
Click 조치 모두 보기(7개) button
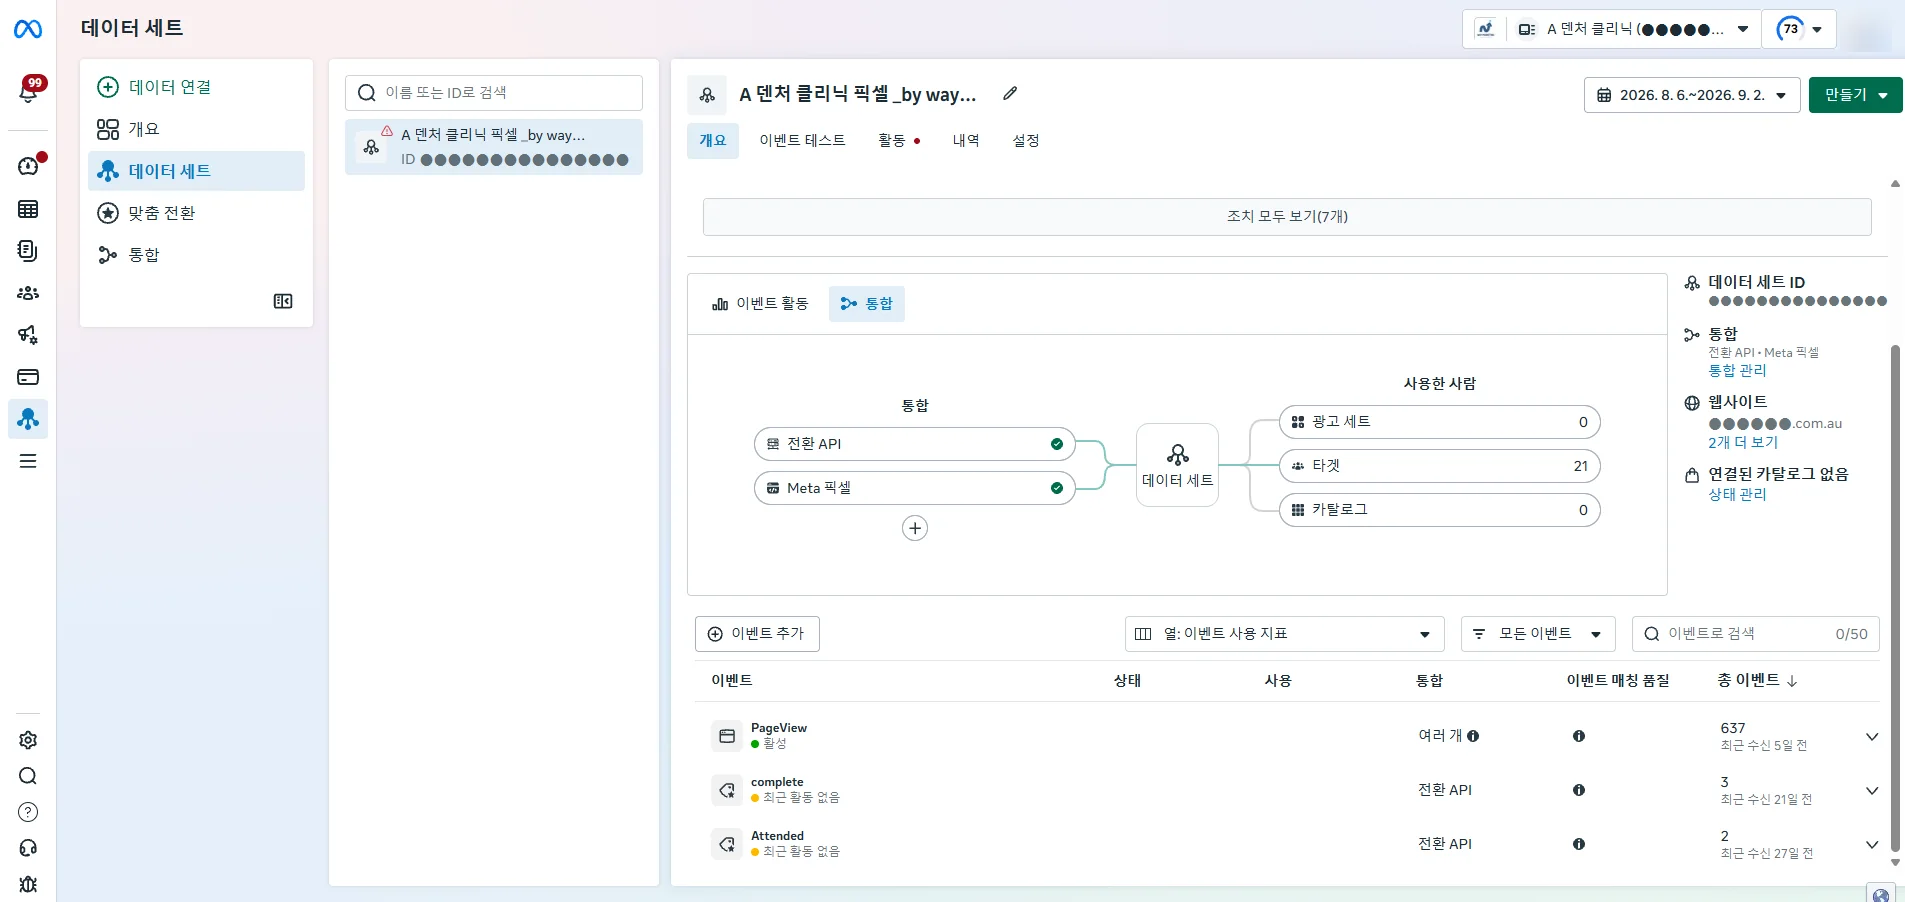tap(1287, 217)
